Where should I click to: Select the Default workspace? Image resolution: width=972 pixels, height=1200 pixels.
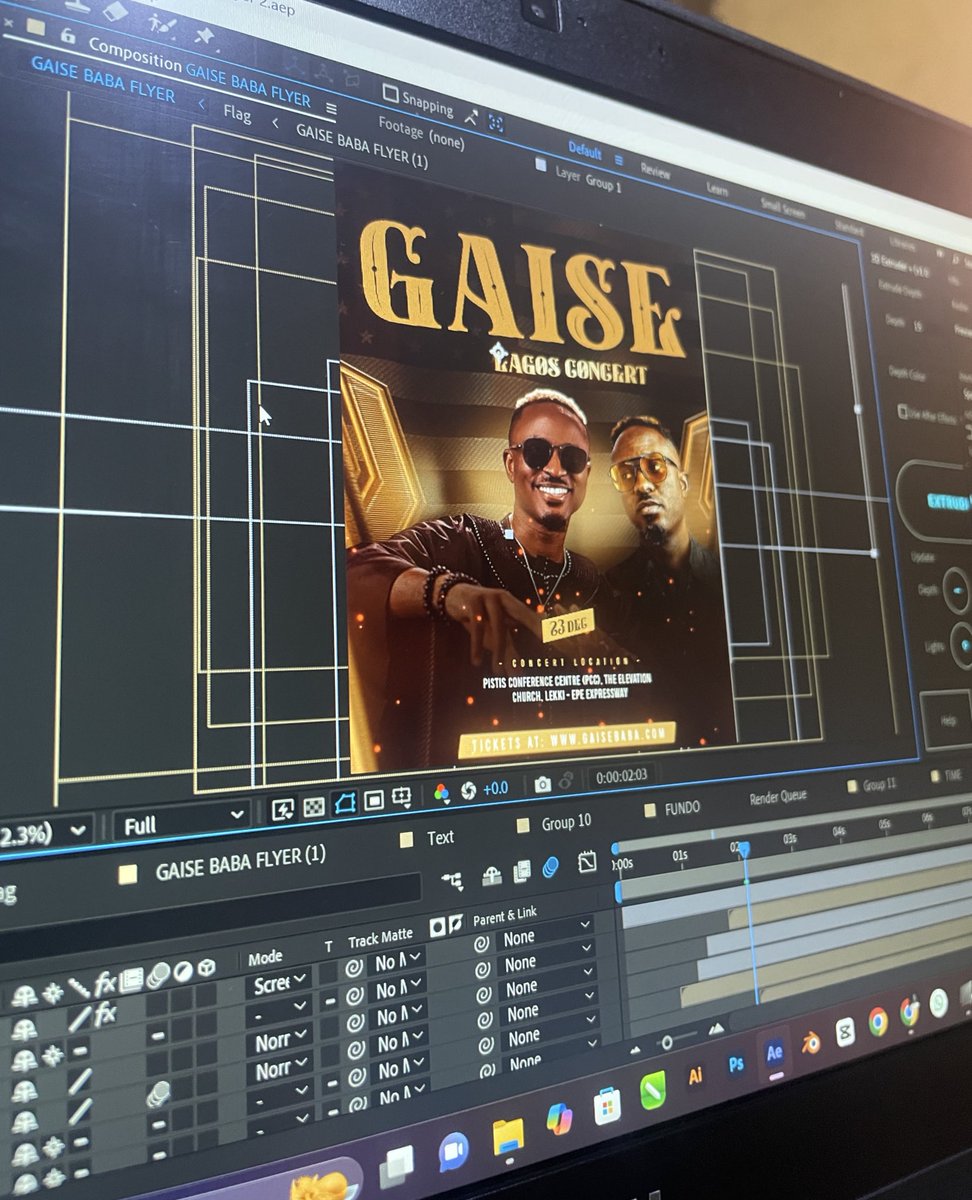(x=585, y=152)
